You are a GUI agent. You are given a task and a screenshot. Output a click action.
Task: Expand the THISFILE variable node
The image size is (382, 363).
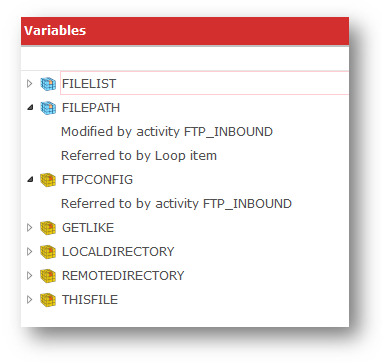click(30, 299)
